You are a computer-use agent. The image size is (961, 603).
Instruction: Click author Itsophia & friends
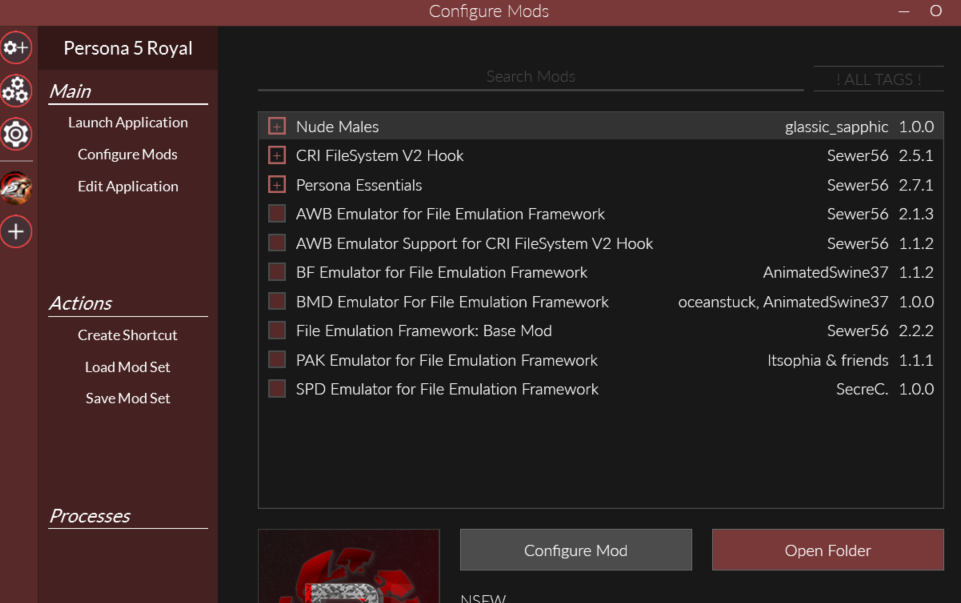click(827, 360)
